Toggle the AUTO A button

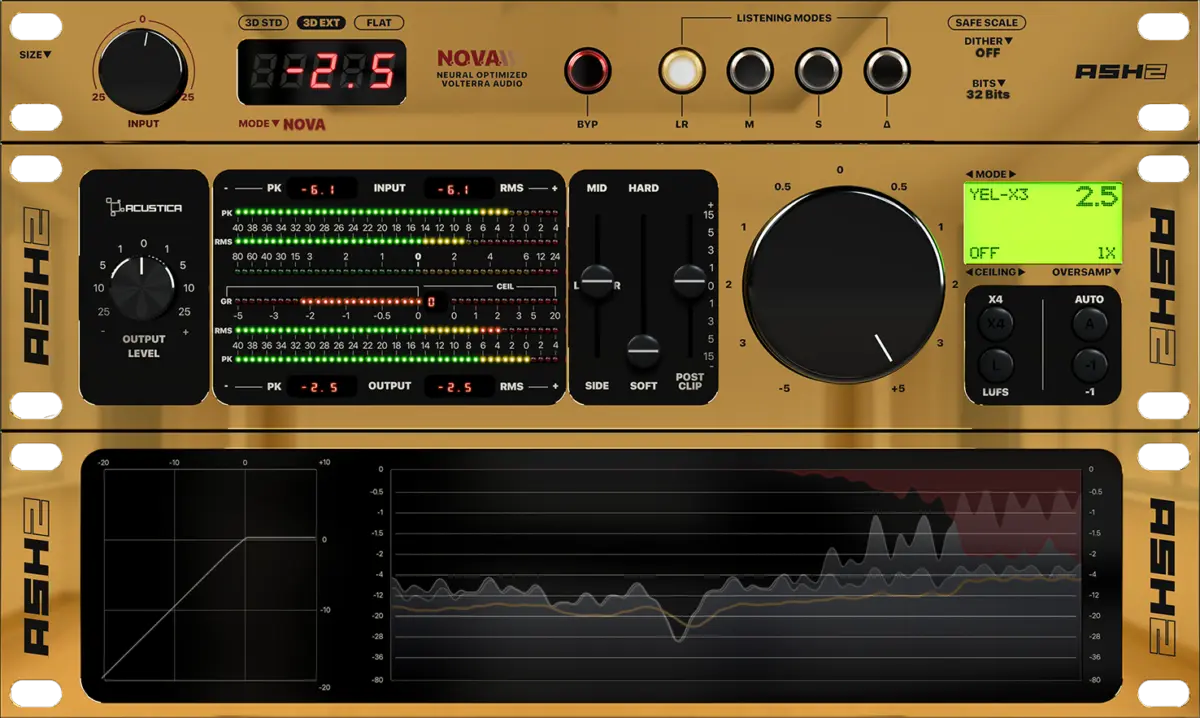(x=1089, y=324)
